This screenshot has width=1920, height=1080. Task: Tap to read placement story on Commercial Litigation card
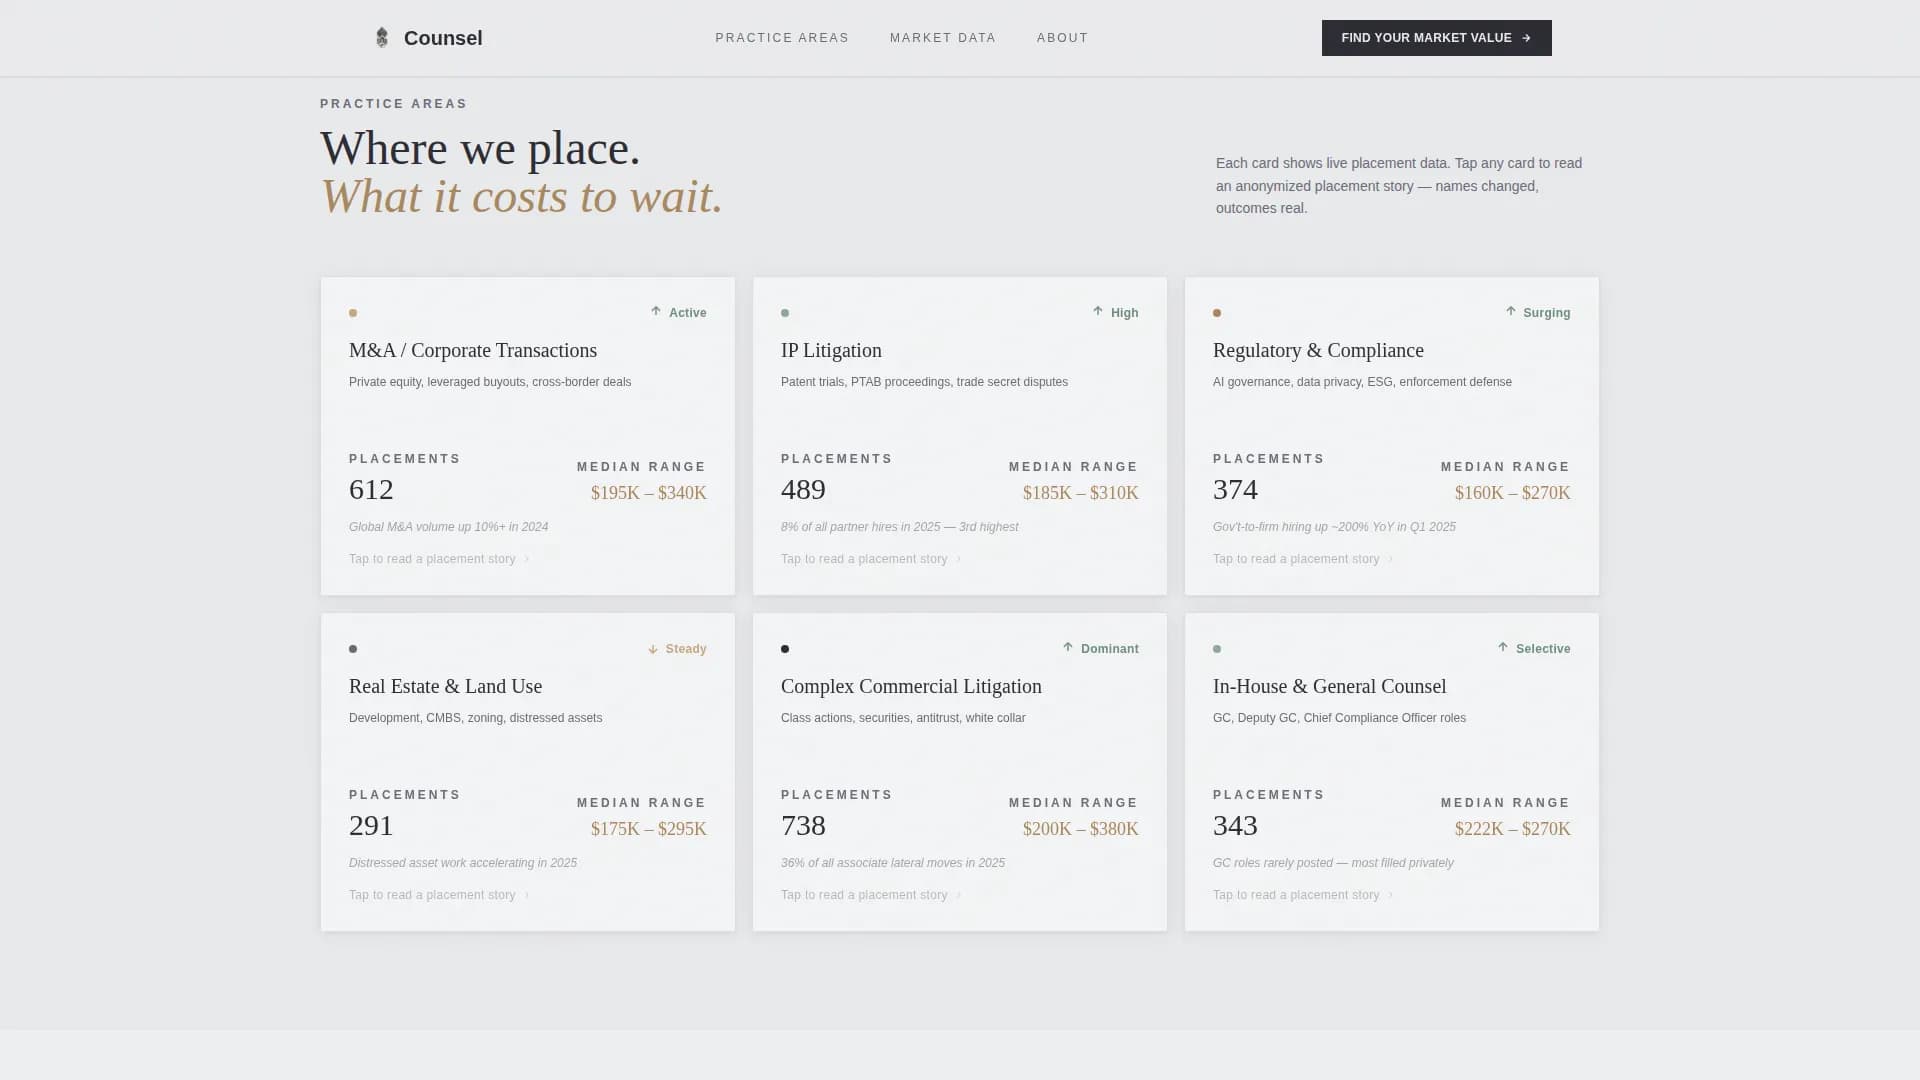(x=864, y=895)
